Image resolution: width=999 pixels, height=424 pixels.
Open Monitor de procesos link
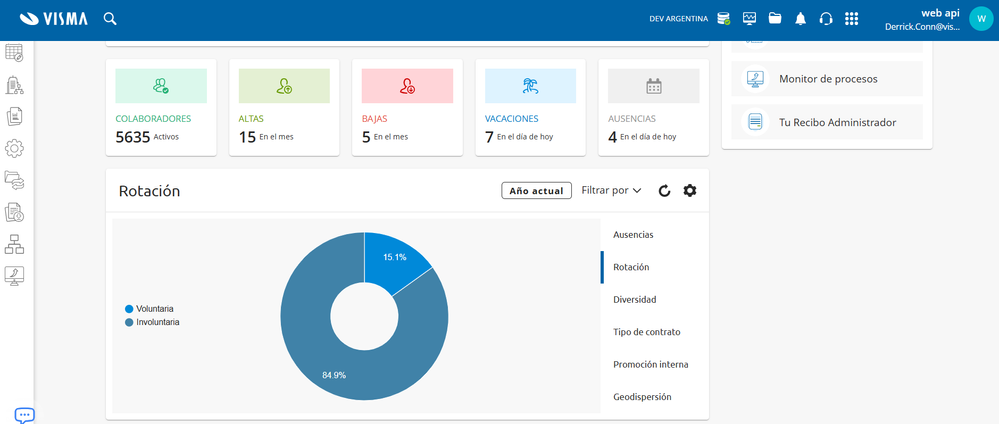[828, 79]
